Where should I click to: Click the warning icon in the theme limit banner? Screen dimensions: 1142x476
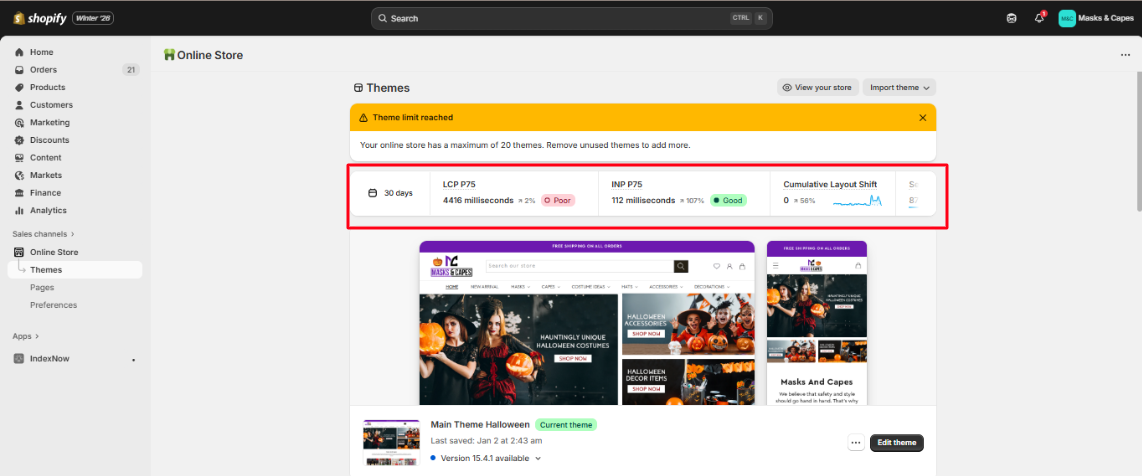click(363, 117)
